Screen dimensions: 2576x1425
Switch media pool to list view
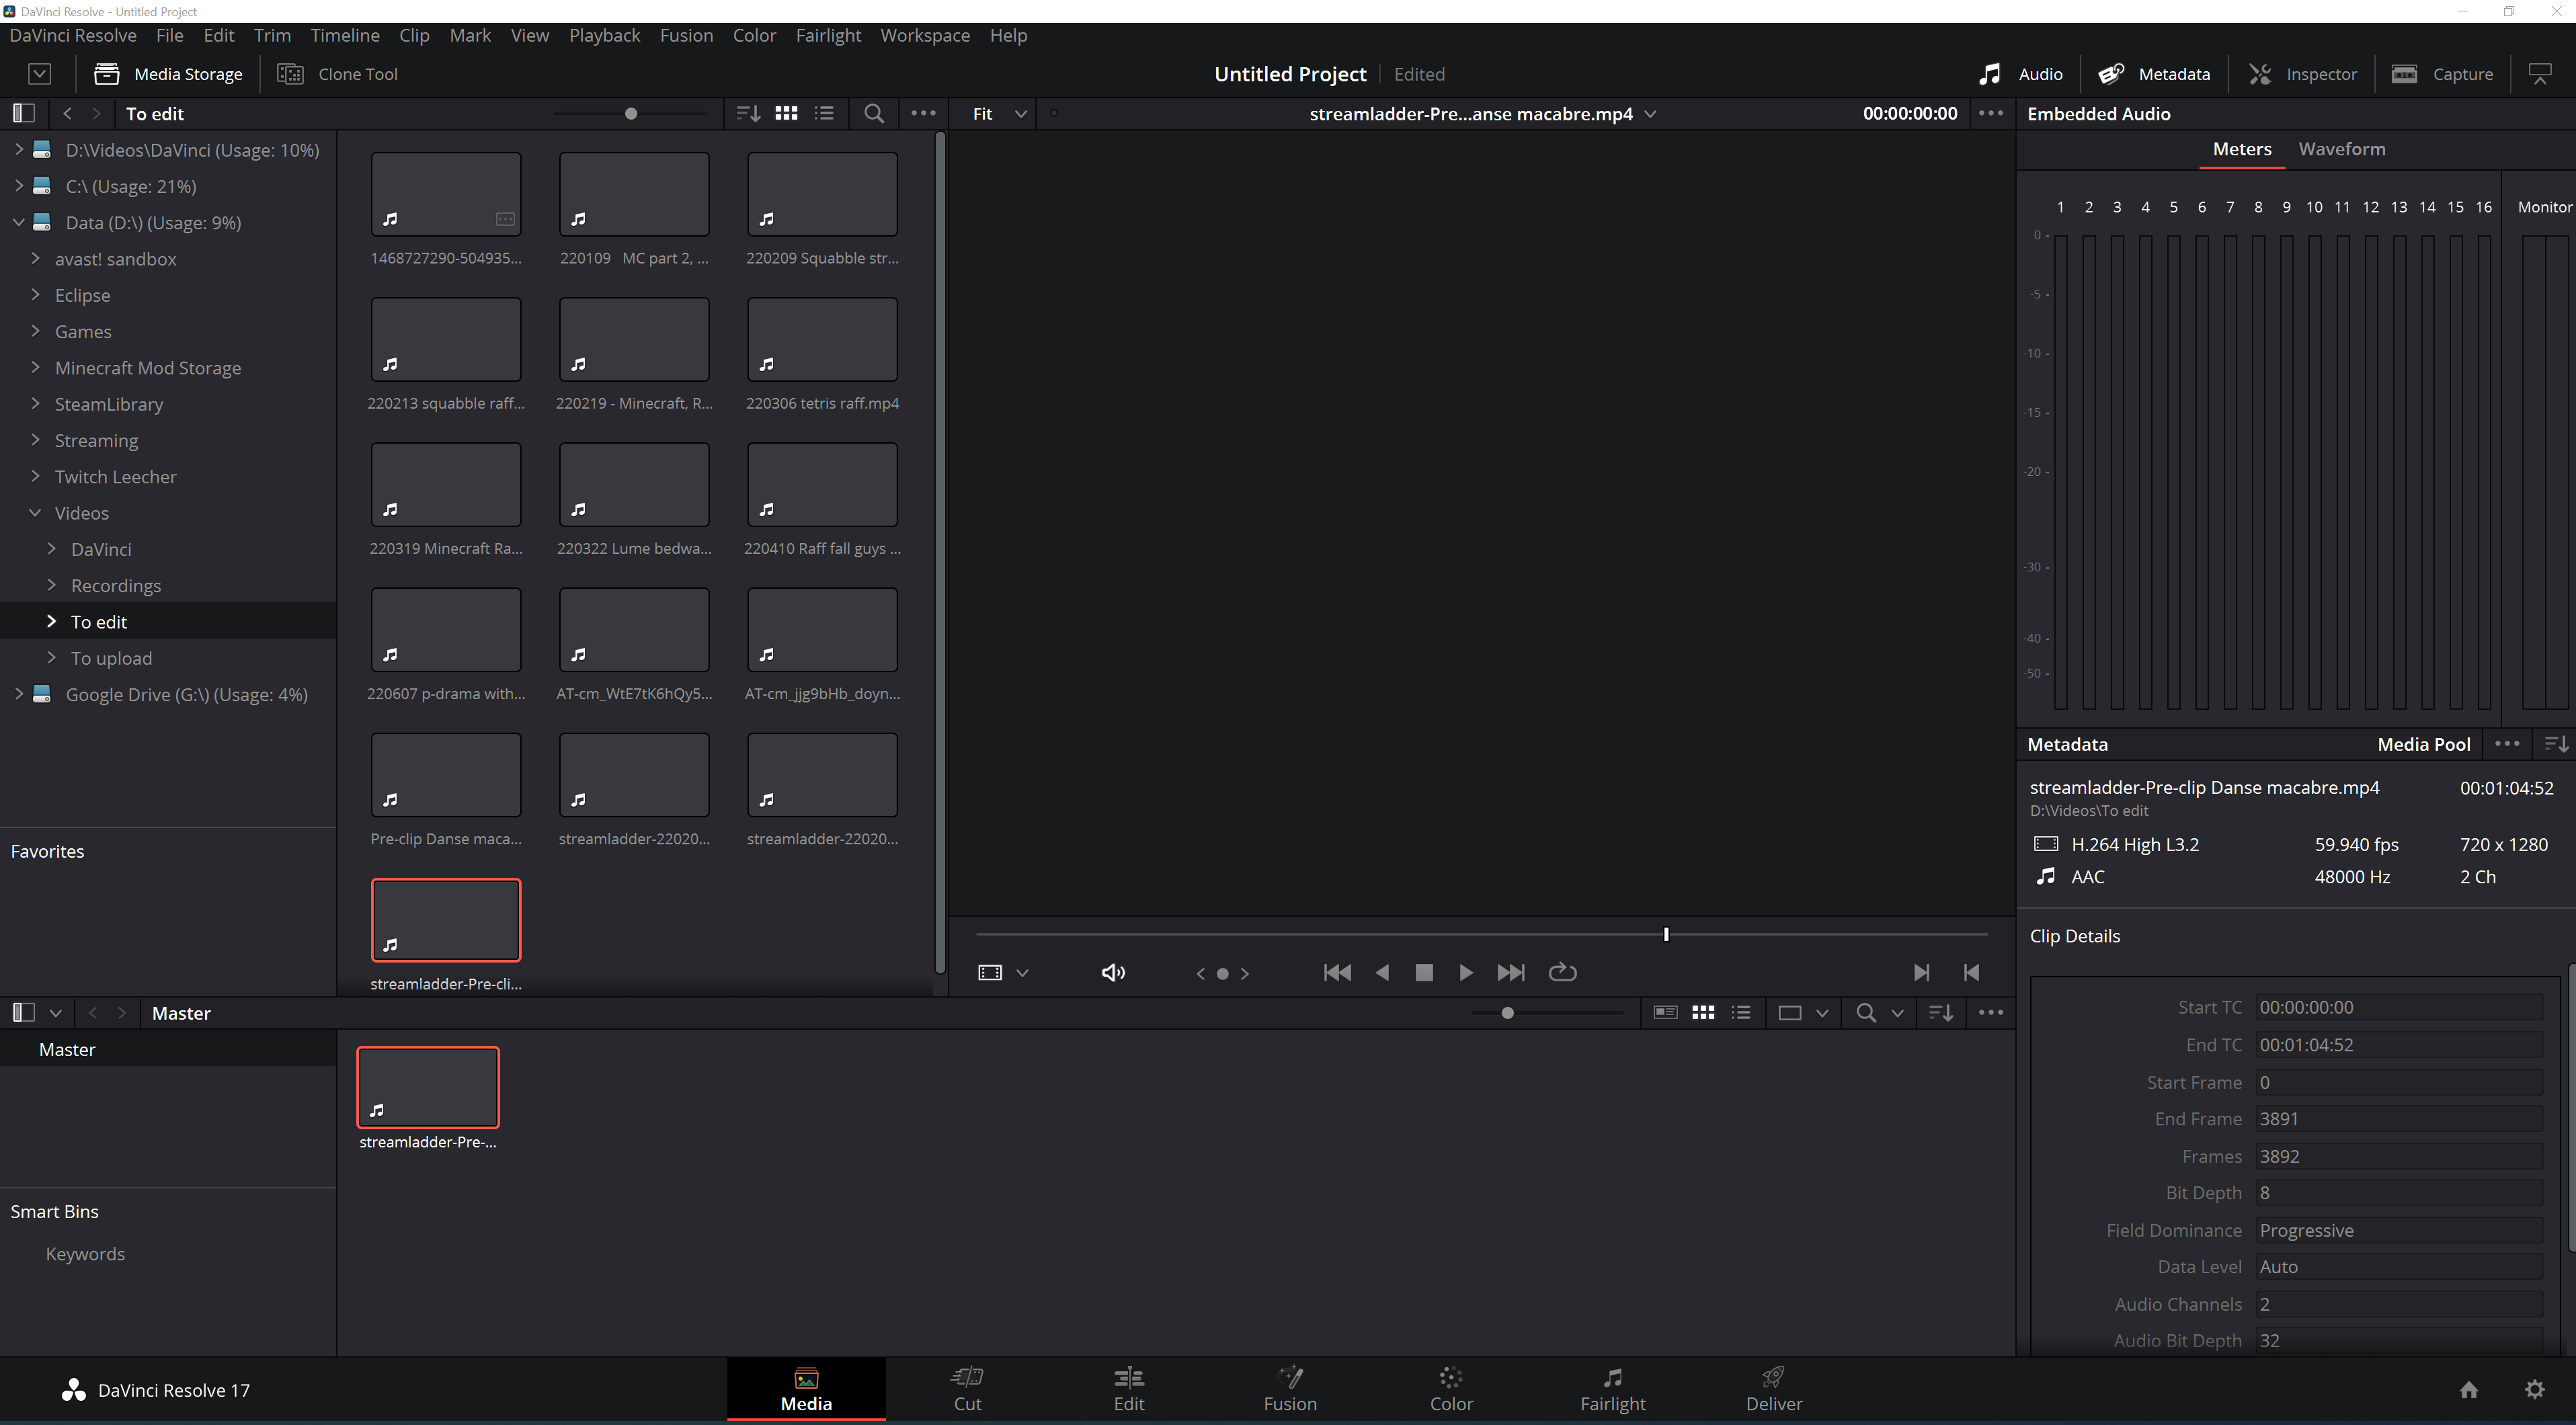[x=1741, y=1013]
